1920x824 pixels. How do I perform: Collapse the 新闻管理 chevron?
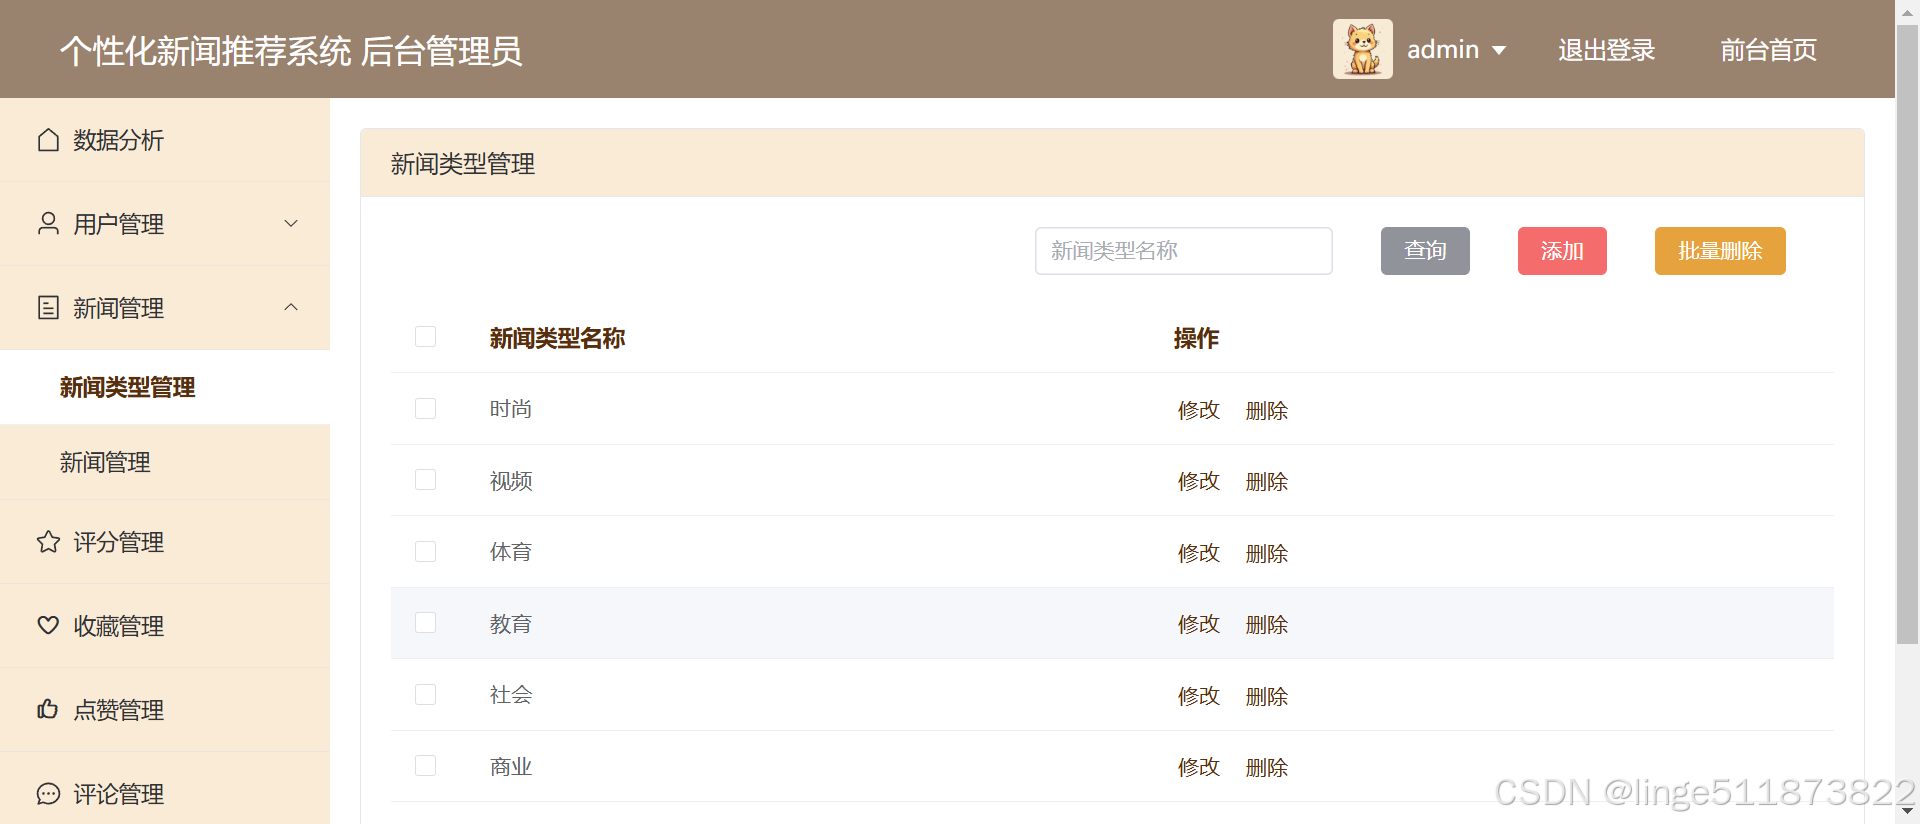click(x=291, y=307)
